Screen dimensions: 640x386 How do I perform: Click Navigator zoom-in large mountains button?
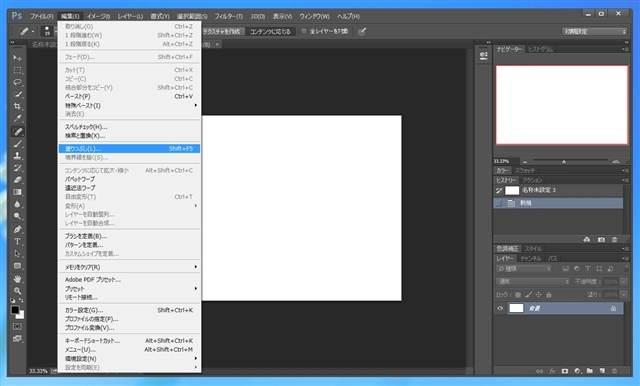[616, 162]
